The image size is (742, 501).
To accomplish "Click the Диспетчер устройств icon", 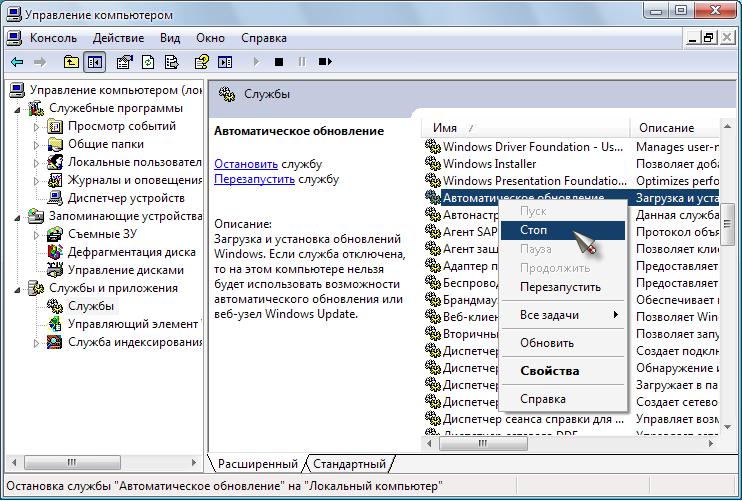I will coord(55,198).
